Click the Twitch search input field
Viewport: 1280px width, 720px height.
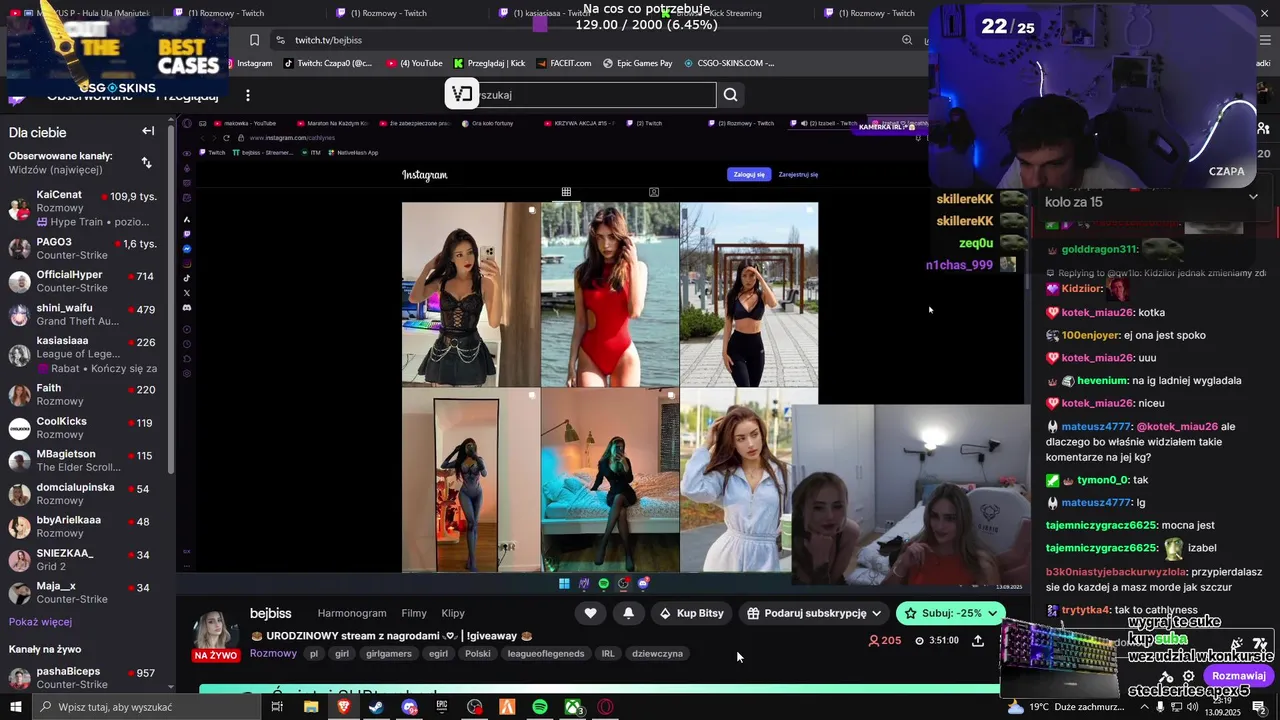click(596, 95)
